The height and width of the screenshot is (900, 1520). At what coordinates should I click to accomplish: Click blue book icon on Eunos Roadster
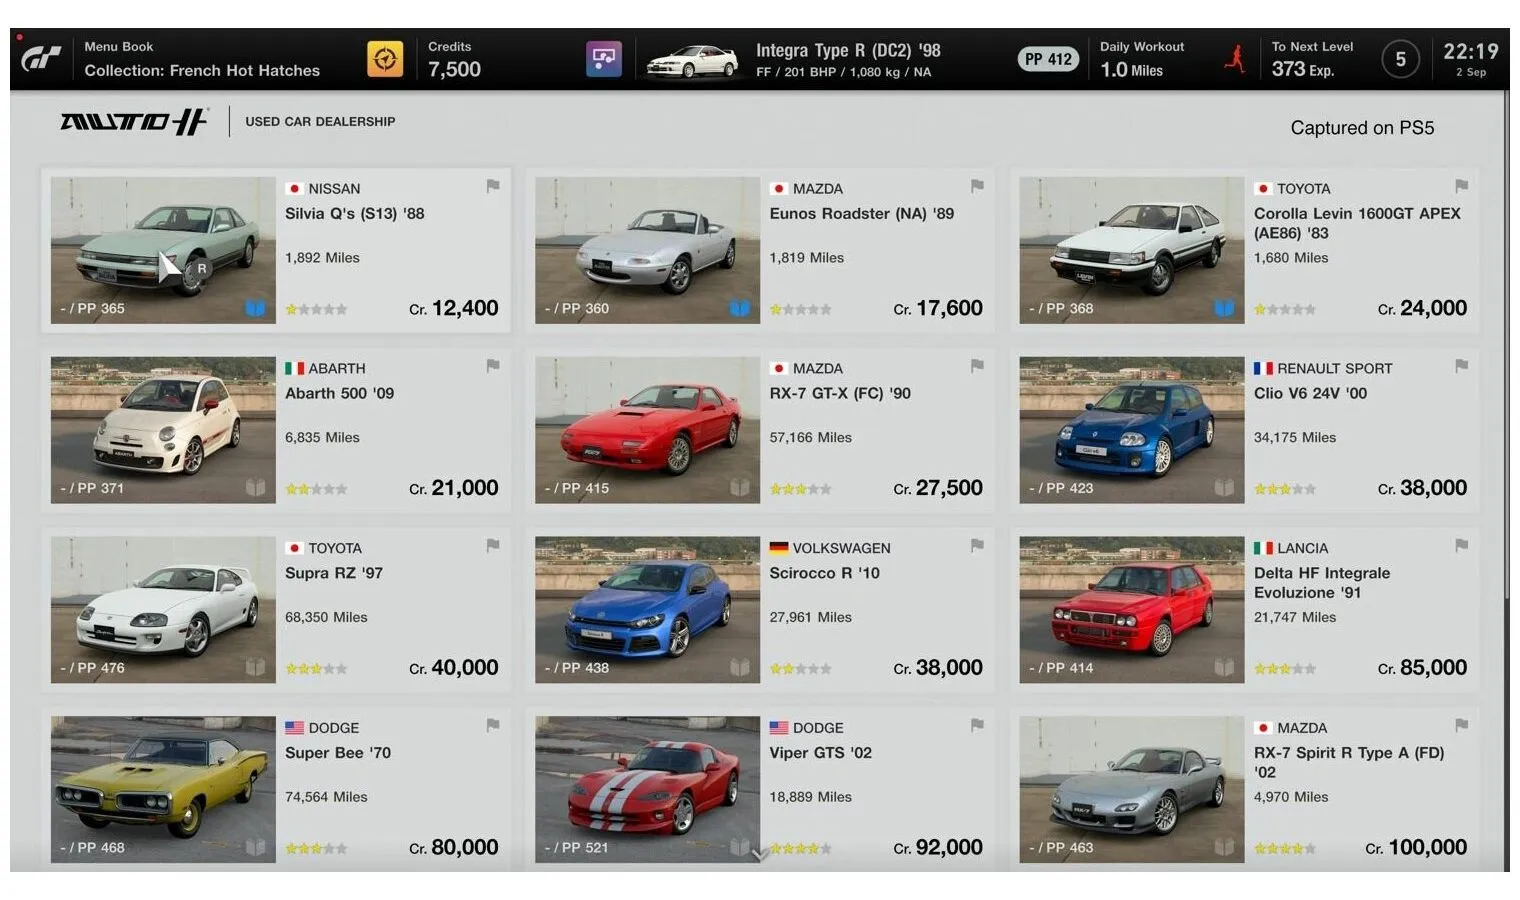click(x=740, y=308)
